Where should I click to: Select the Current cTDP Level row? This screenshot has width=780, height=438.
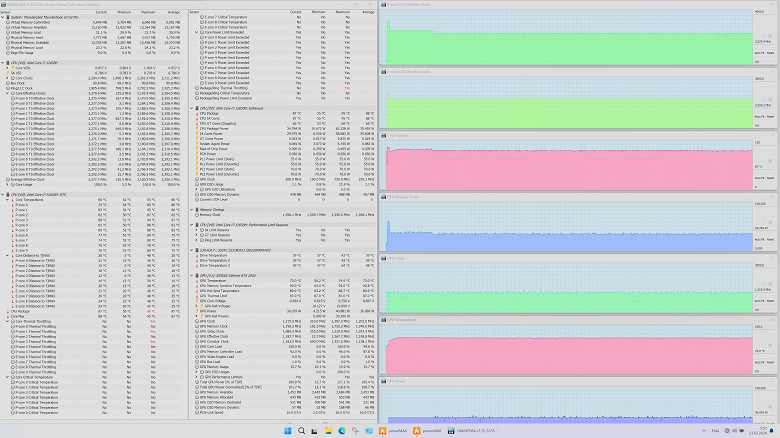point(282,200)
